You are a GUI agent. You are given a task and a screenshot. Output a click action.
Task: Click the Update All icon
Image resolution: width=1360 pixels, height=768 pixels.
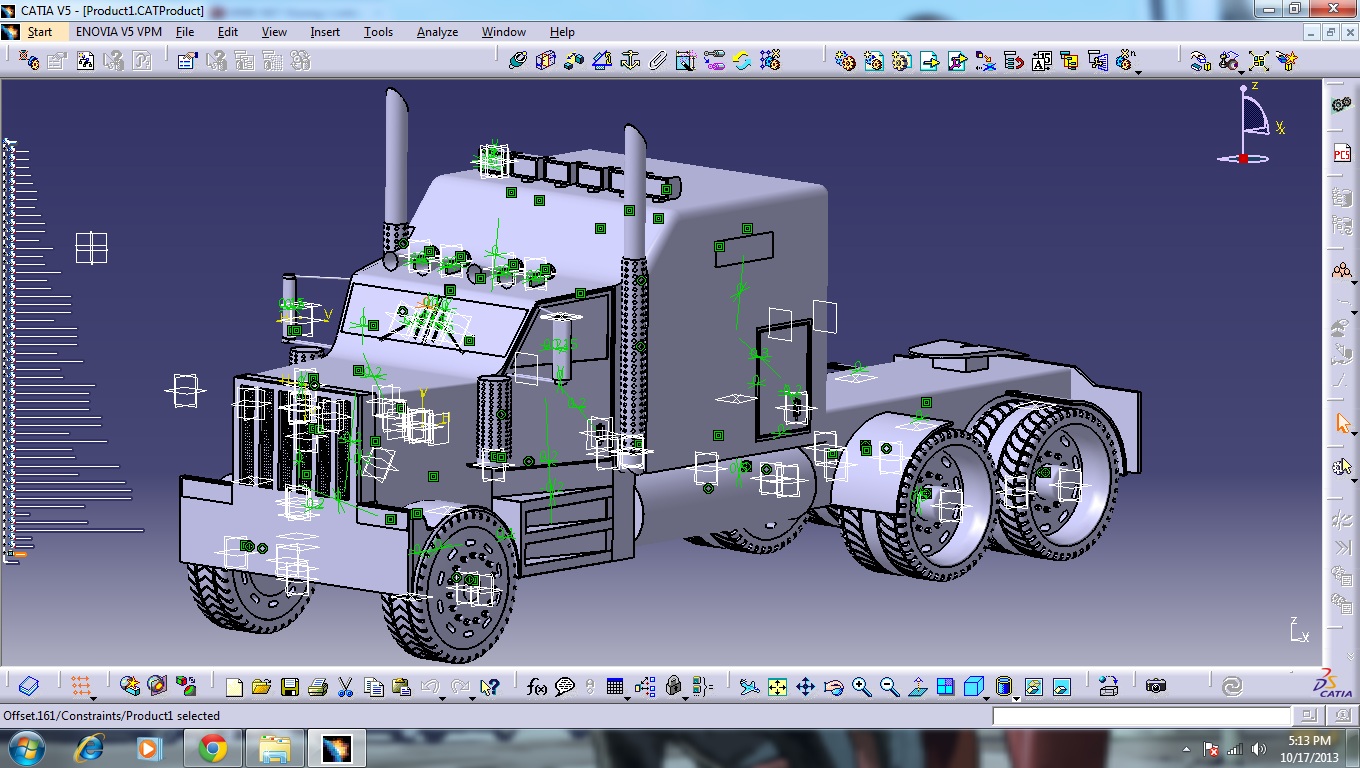(742, 61)
